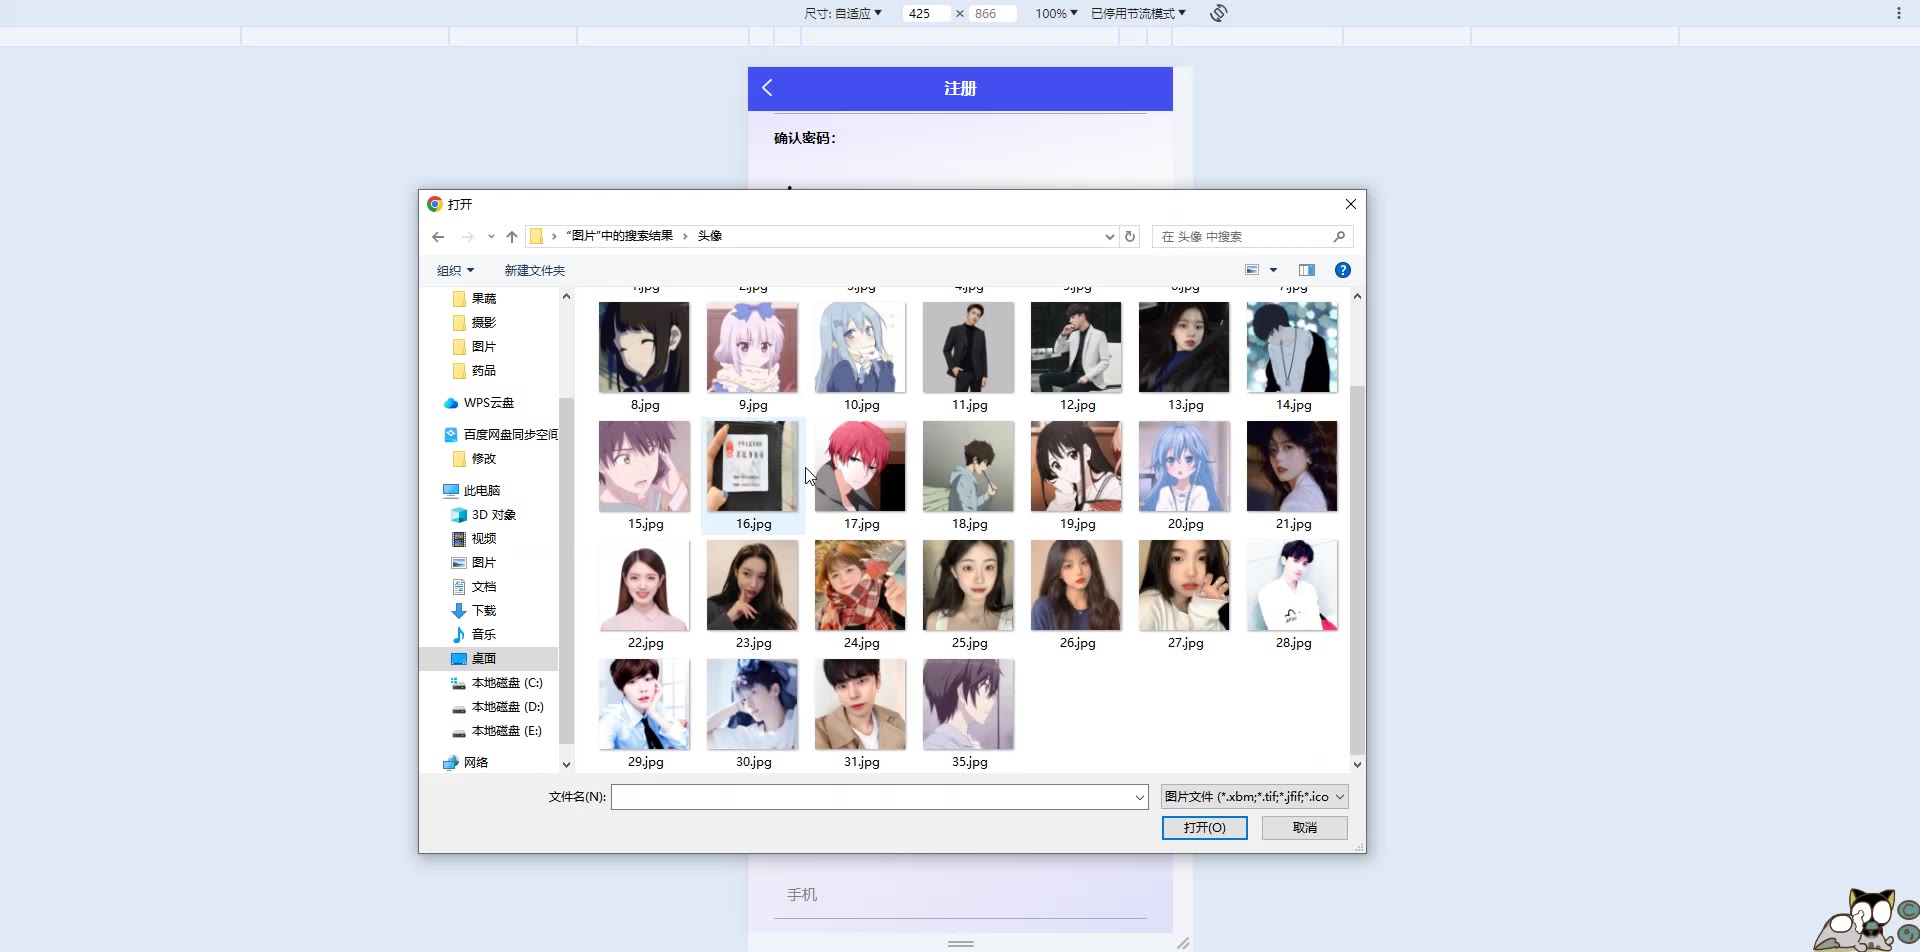1920x952 pixels.
Task: Click the search magnifier icon
Action: coord(1339,237)
